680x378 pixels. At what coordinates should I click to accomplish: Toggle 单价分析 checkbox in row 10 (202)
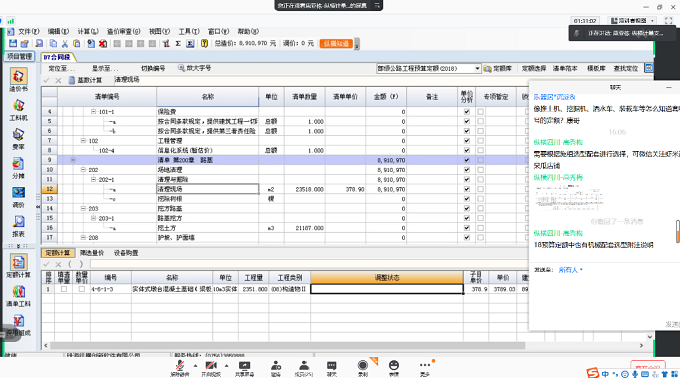pyautogui.click(x=467, y=170)
